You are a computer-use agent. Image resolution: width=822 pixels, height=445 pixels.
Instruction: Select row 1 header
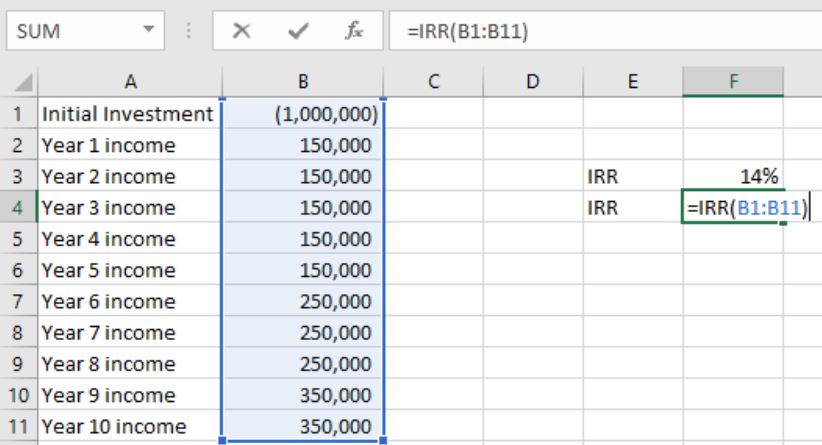coord(18,114)
